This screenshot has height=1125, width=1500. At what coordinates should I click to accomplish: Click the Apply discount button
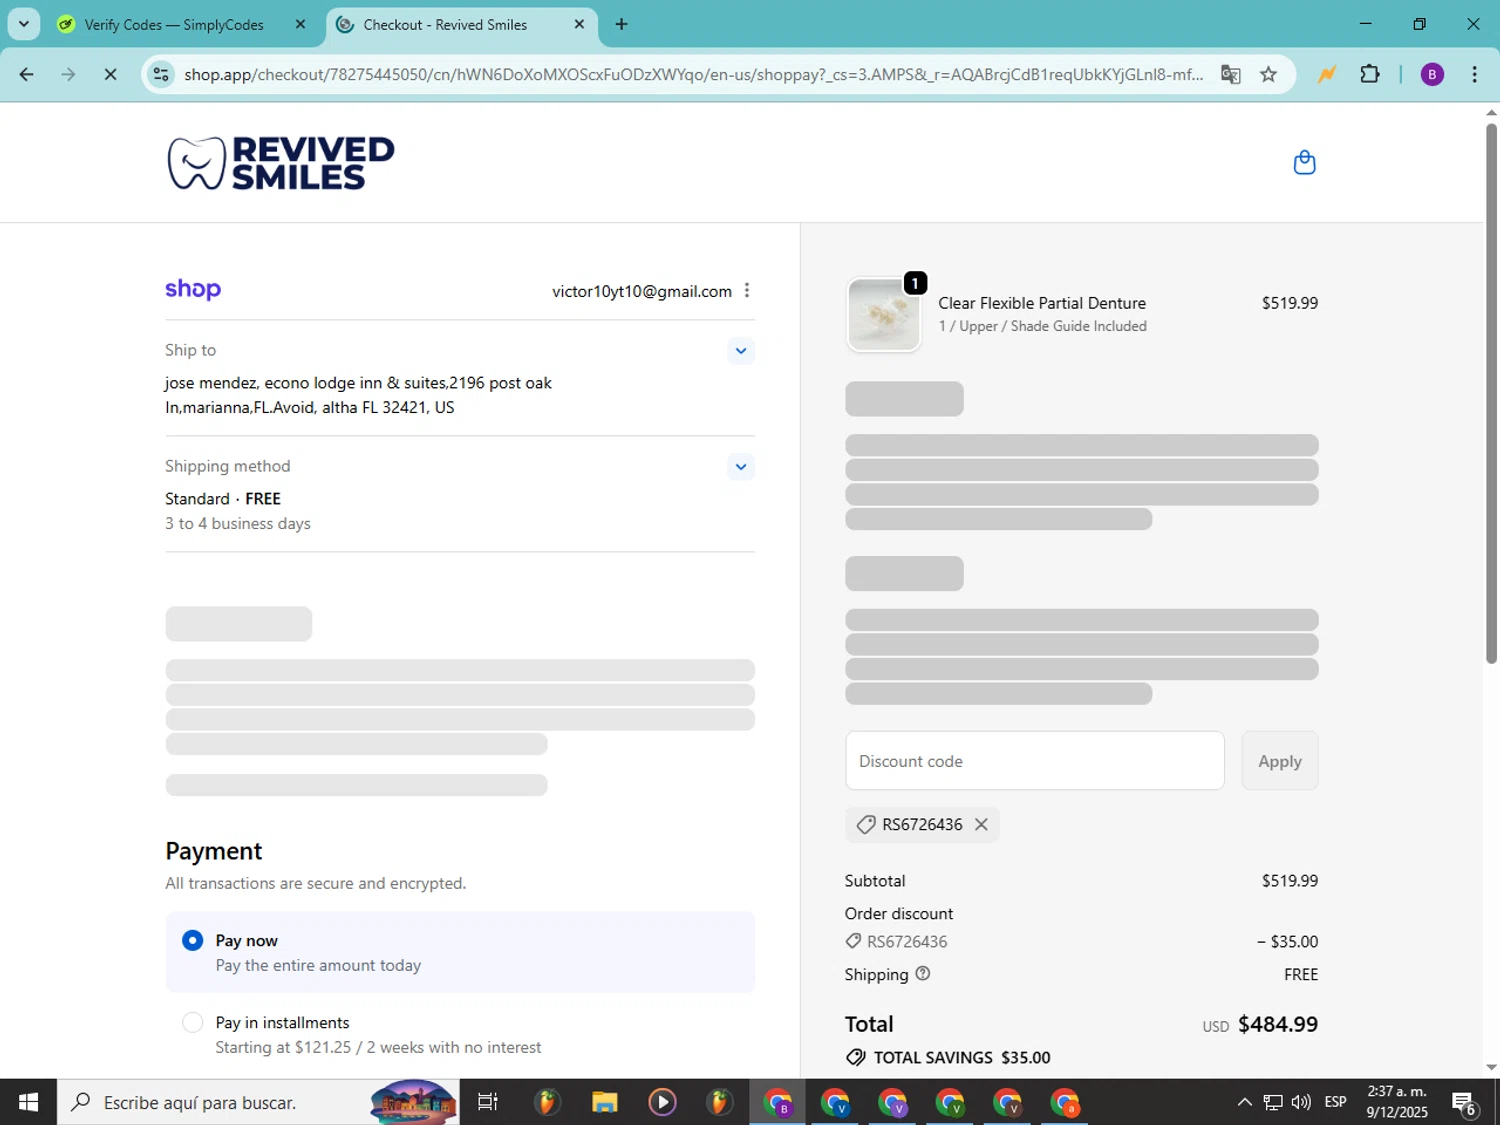point(1280,761)
